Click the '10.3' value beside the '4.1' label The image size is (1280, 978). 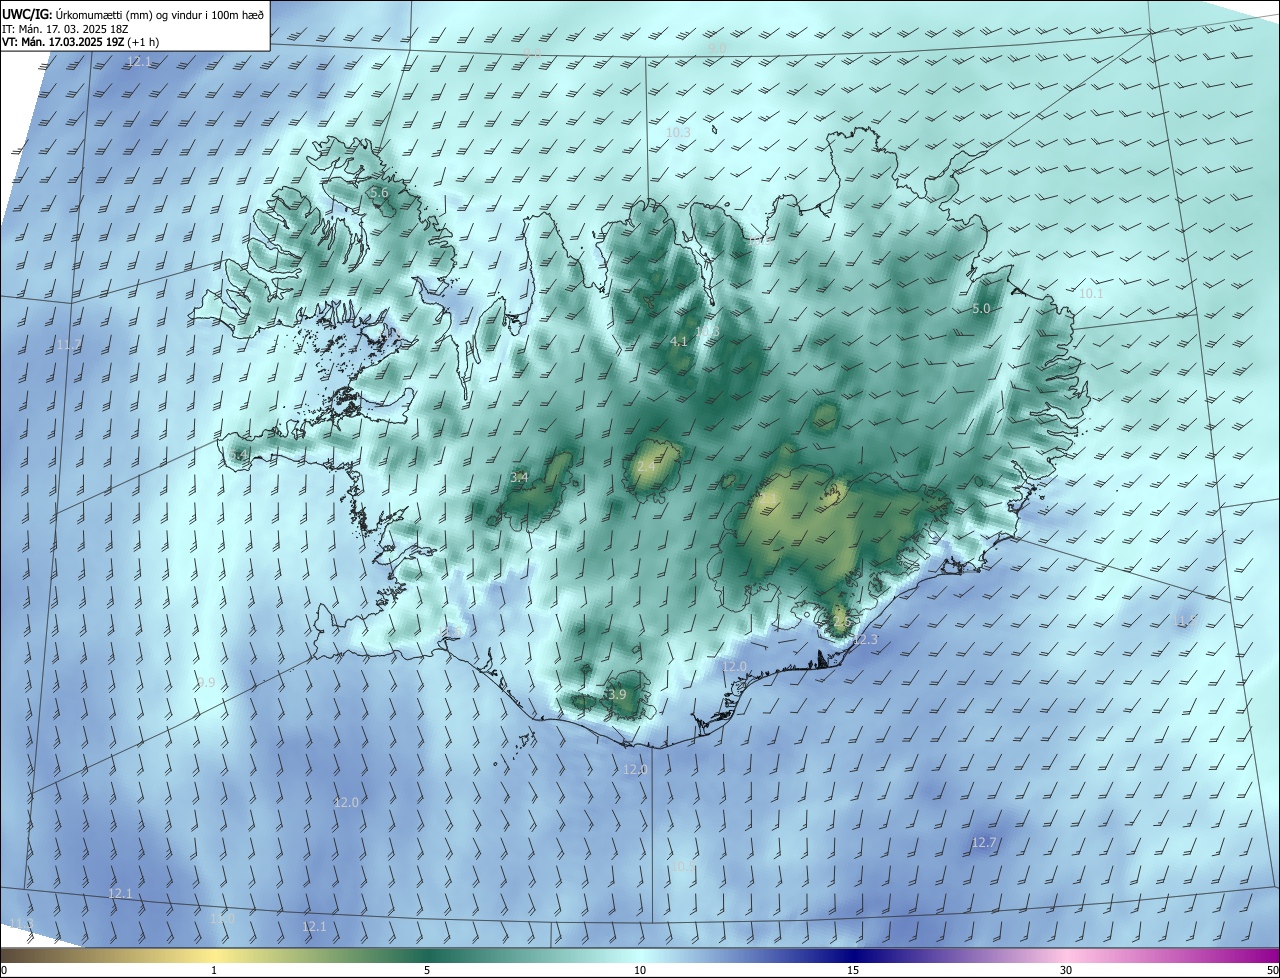point(707,332)
